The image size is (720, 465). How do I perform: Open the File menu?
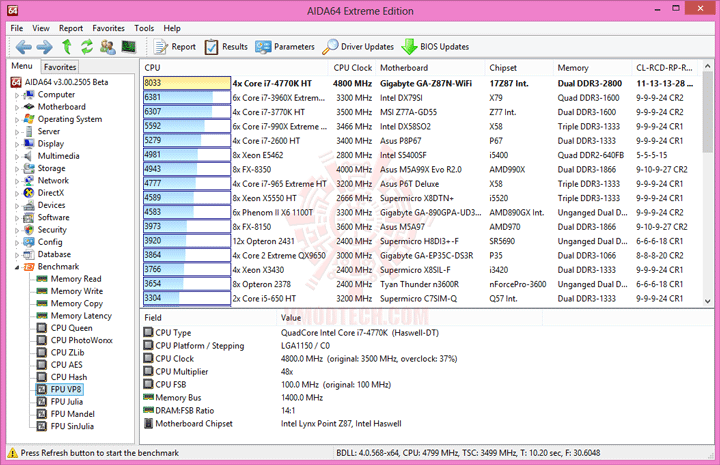click(x=17, y=28)
